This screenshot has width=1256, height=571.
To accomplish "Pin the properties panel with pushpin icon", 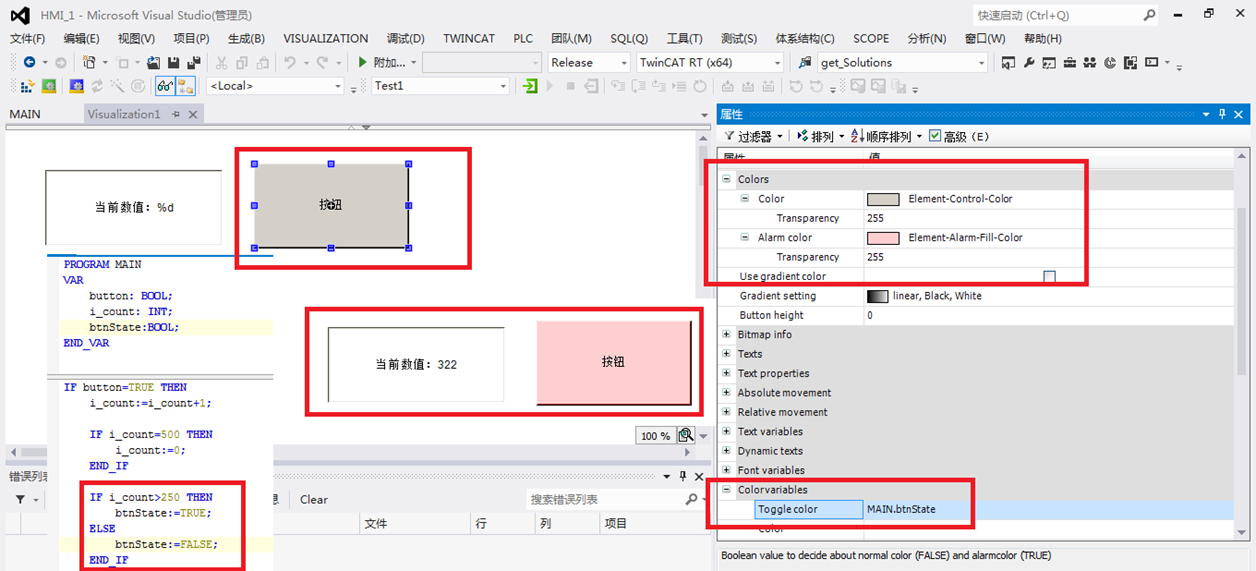I will pos(1222,114).
